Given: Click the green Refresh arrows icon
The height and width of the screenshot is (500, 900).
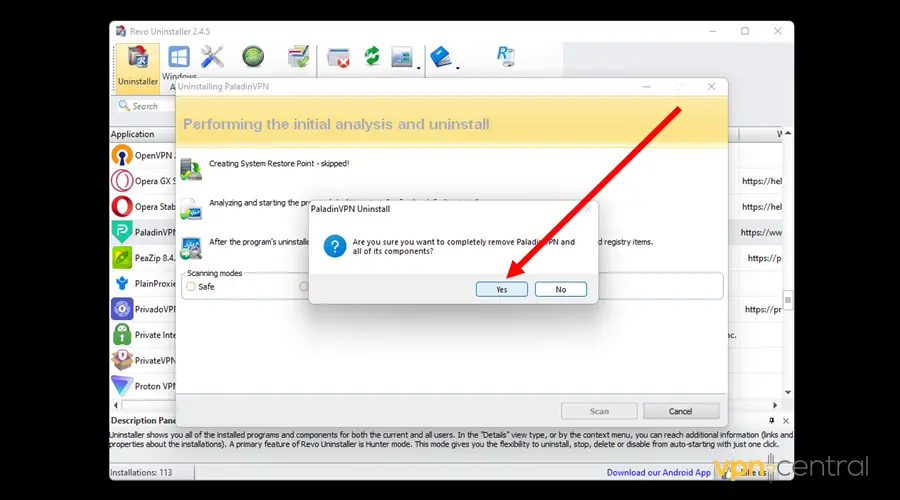Looking at the screenshot, I should [372, 56].
